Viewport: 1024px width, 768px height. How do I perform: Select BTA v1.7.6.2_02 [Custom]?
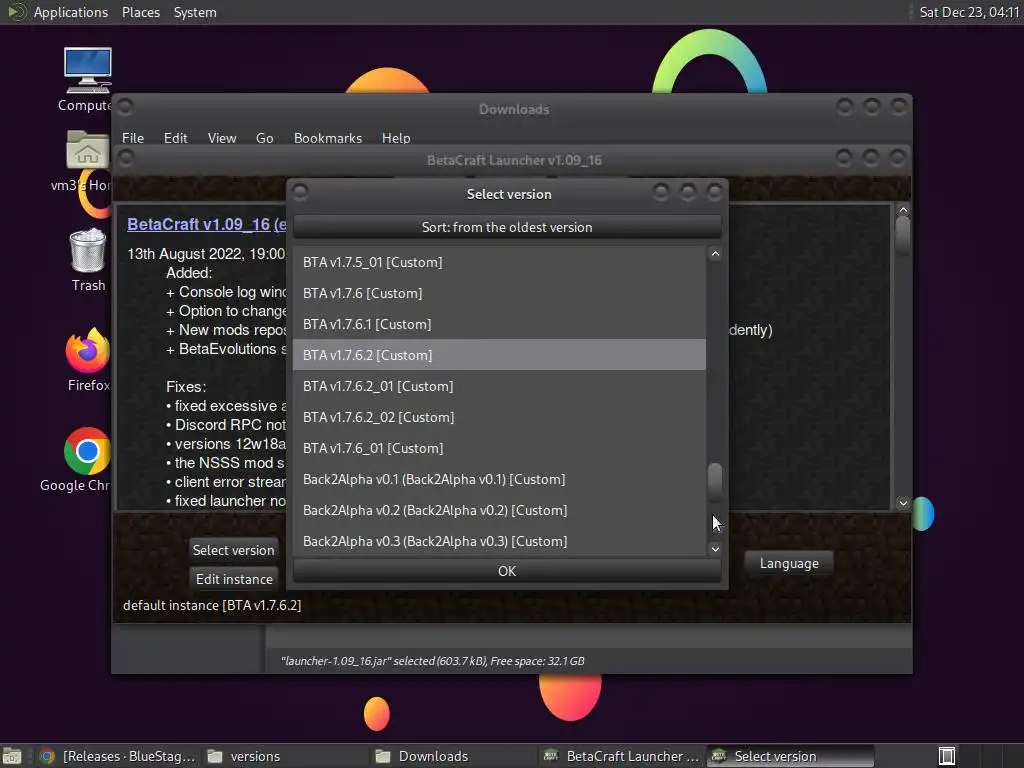click(x=499, y=417)
